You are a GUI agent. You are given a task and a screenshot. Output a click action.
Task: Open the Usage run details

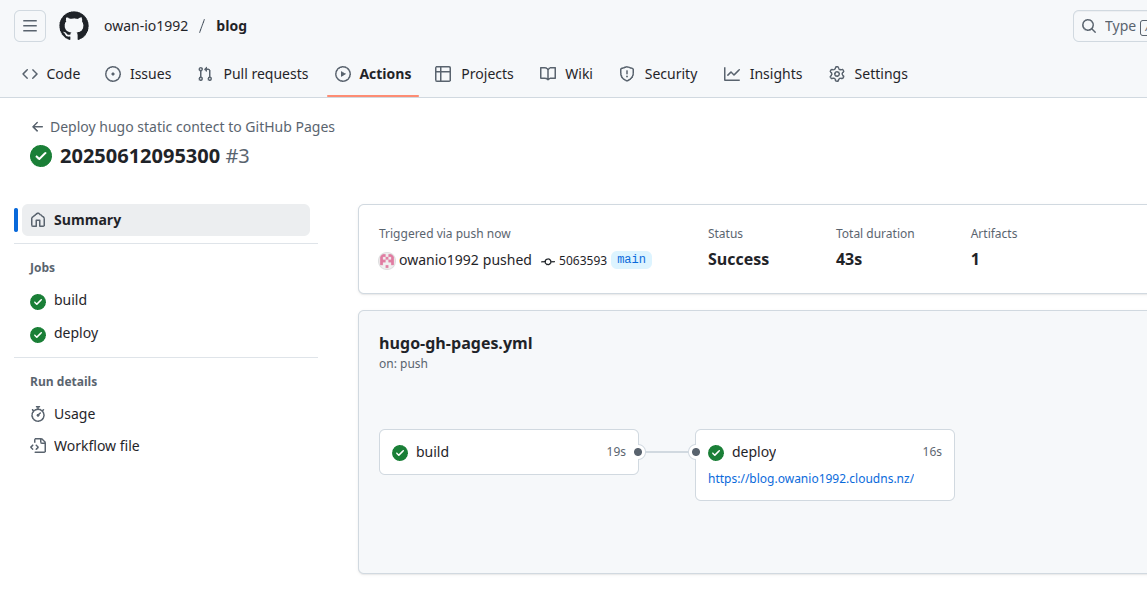[74, 414]
